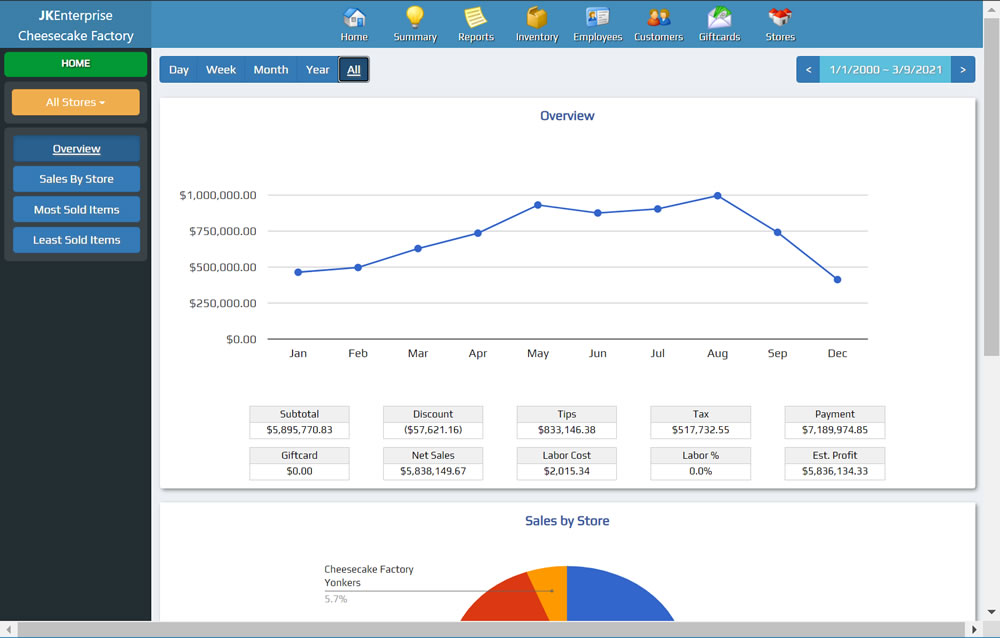The height and width of the screenshot is (638, 1000).
Task: Select the Day range tab
Action: pyautogui.click(x=179, y=70)
